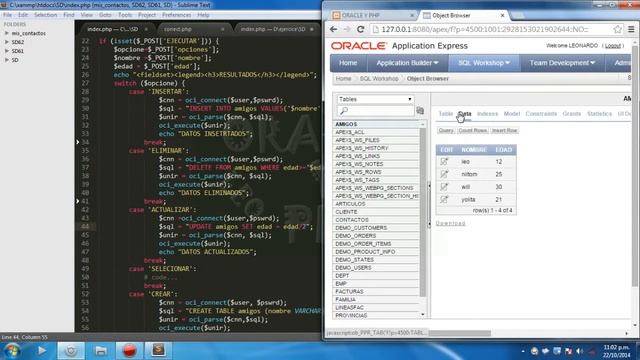The width and height of the screenshot is (640, 360).
Task: Edit the row for leo
Action: point(444,162)
